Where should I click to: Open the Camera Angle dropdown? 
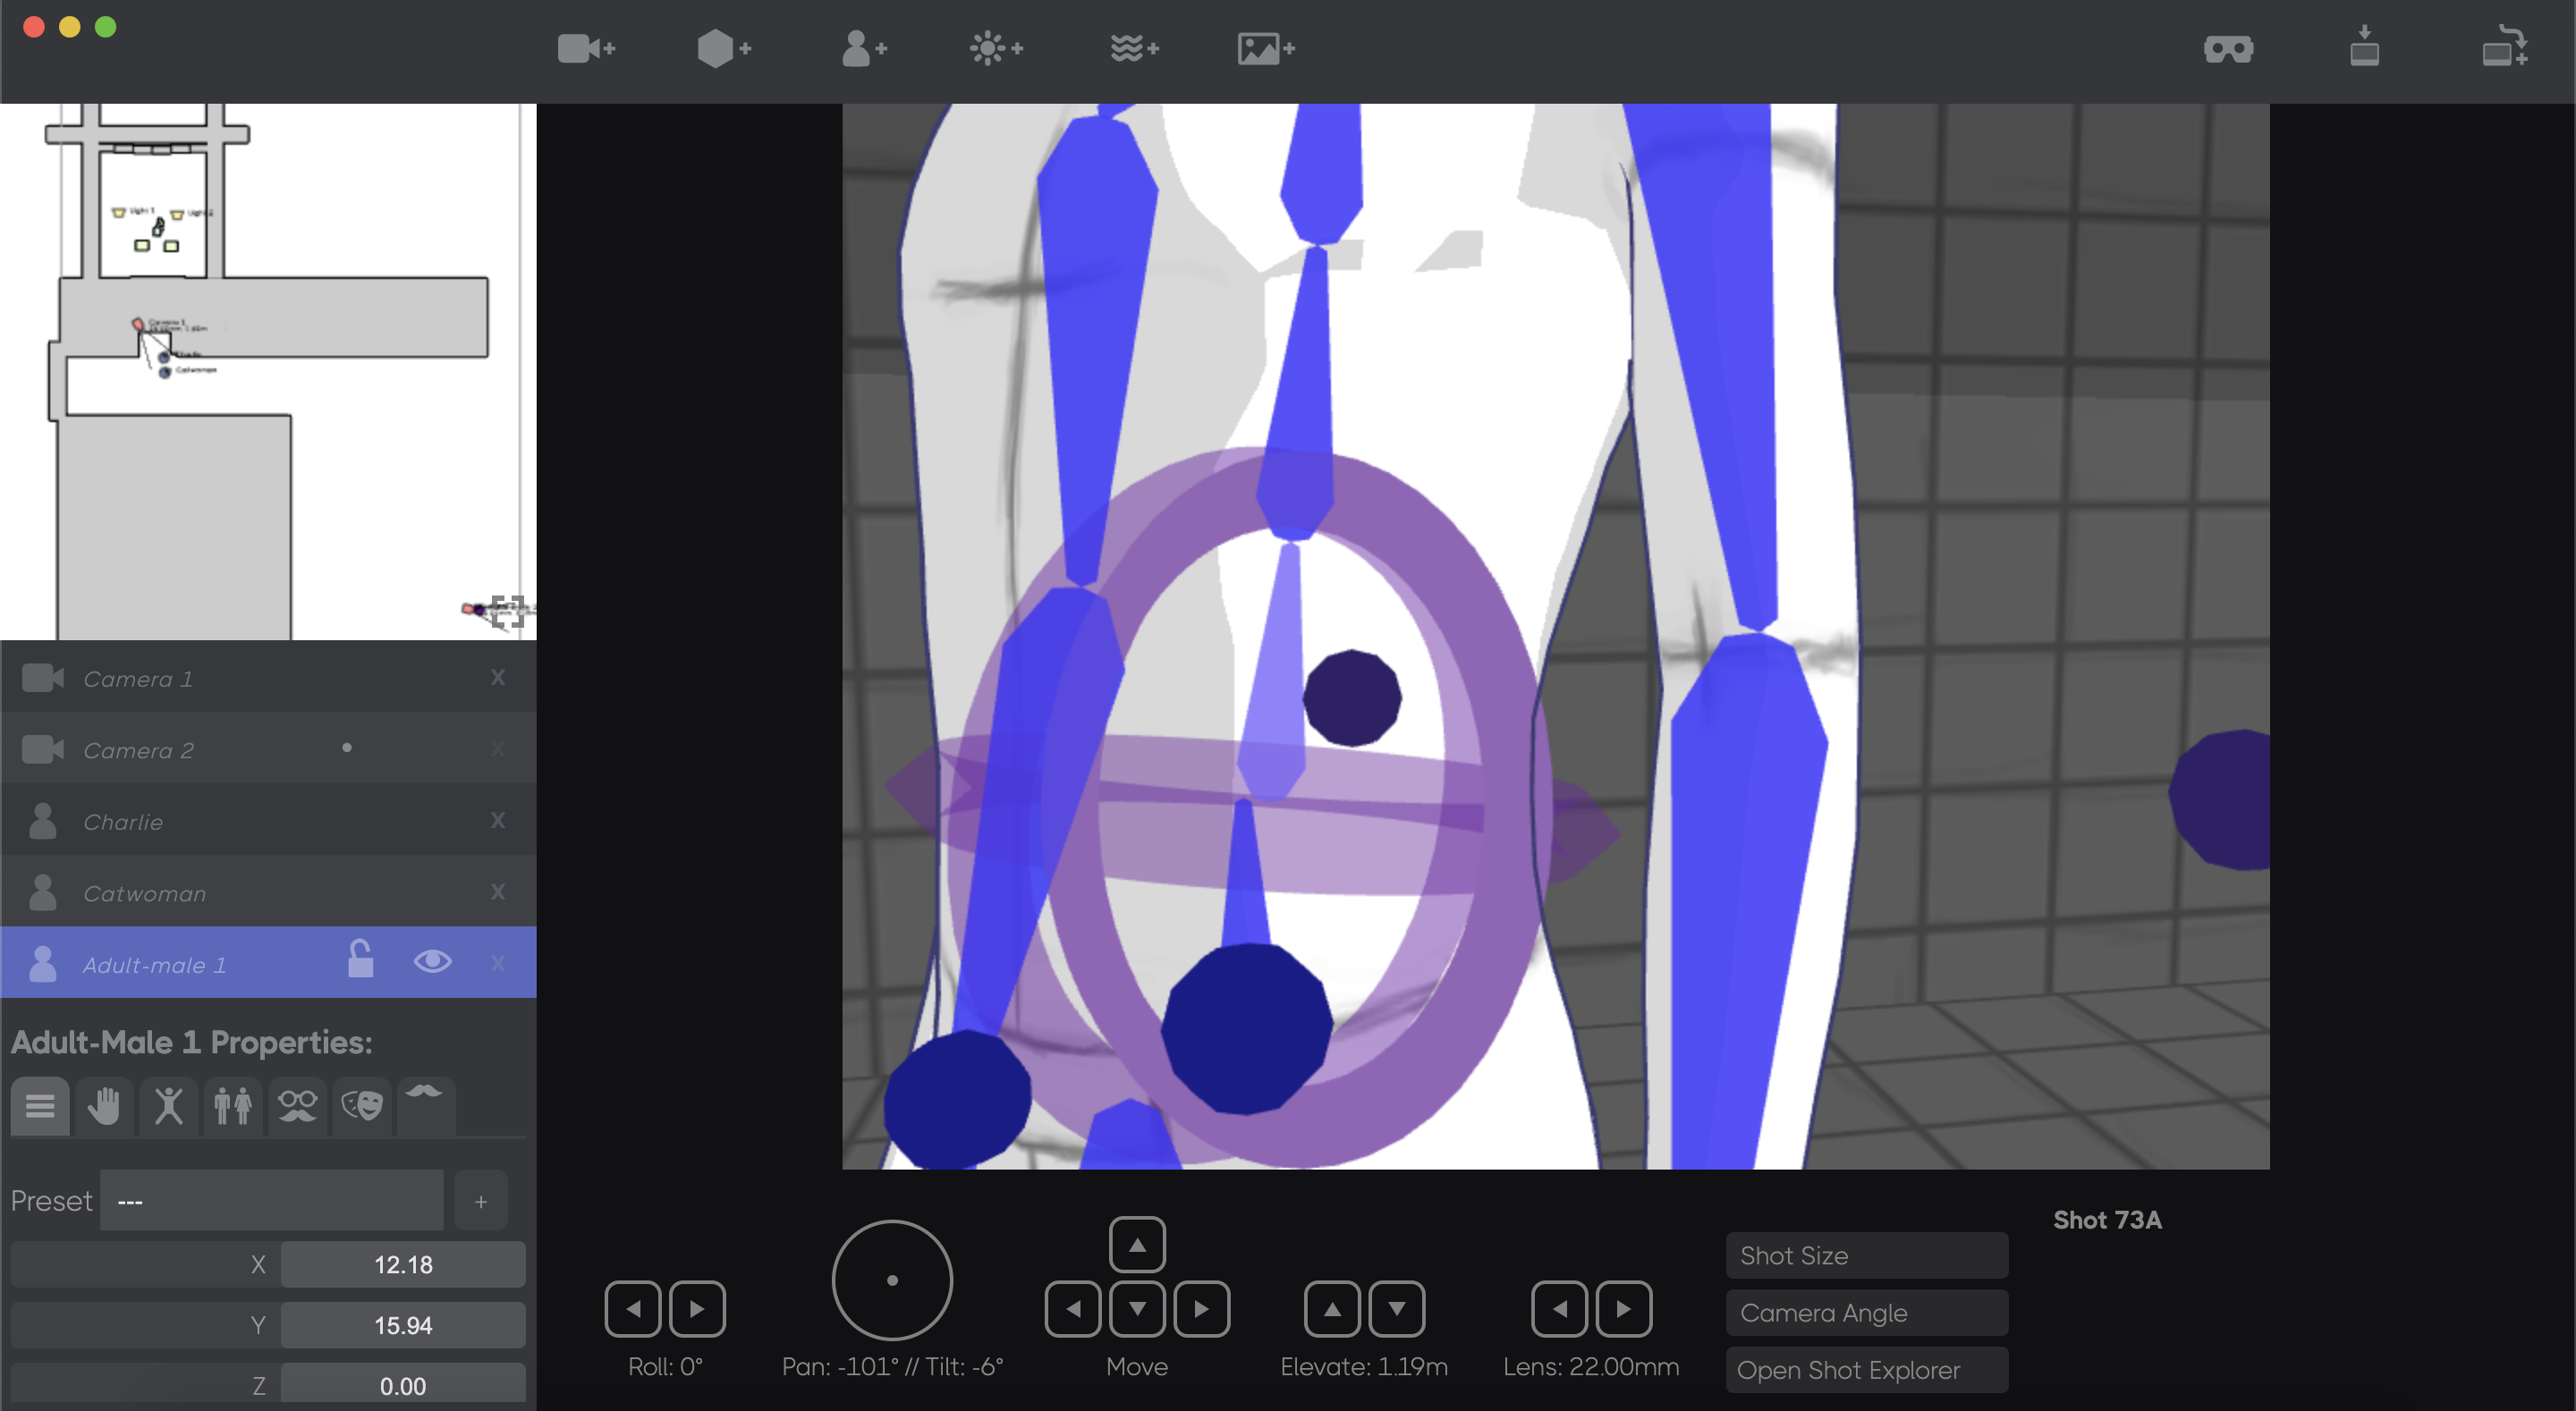[x=1867, y=1313]
